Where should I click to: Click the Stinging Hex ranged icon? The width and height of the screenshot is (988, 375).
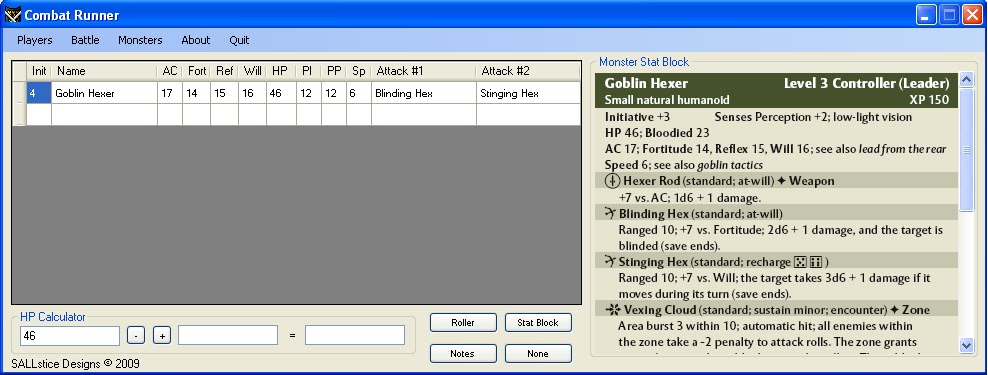(x=610, y=261)
